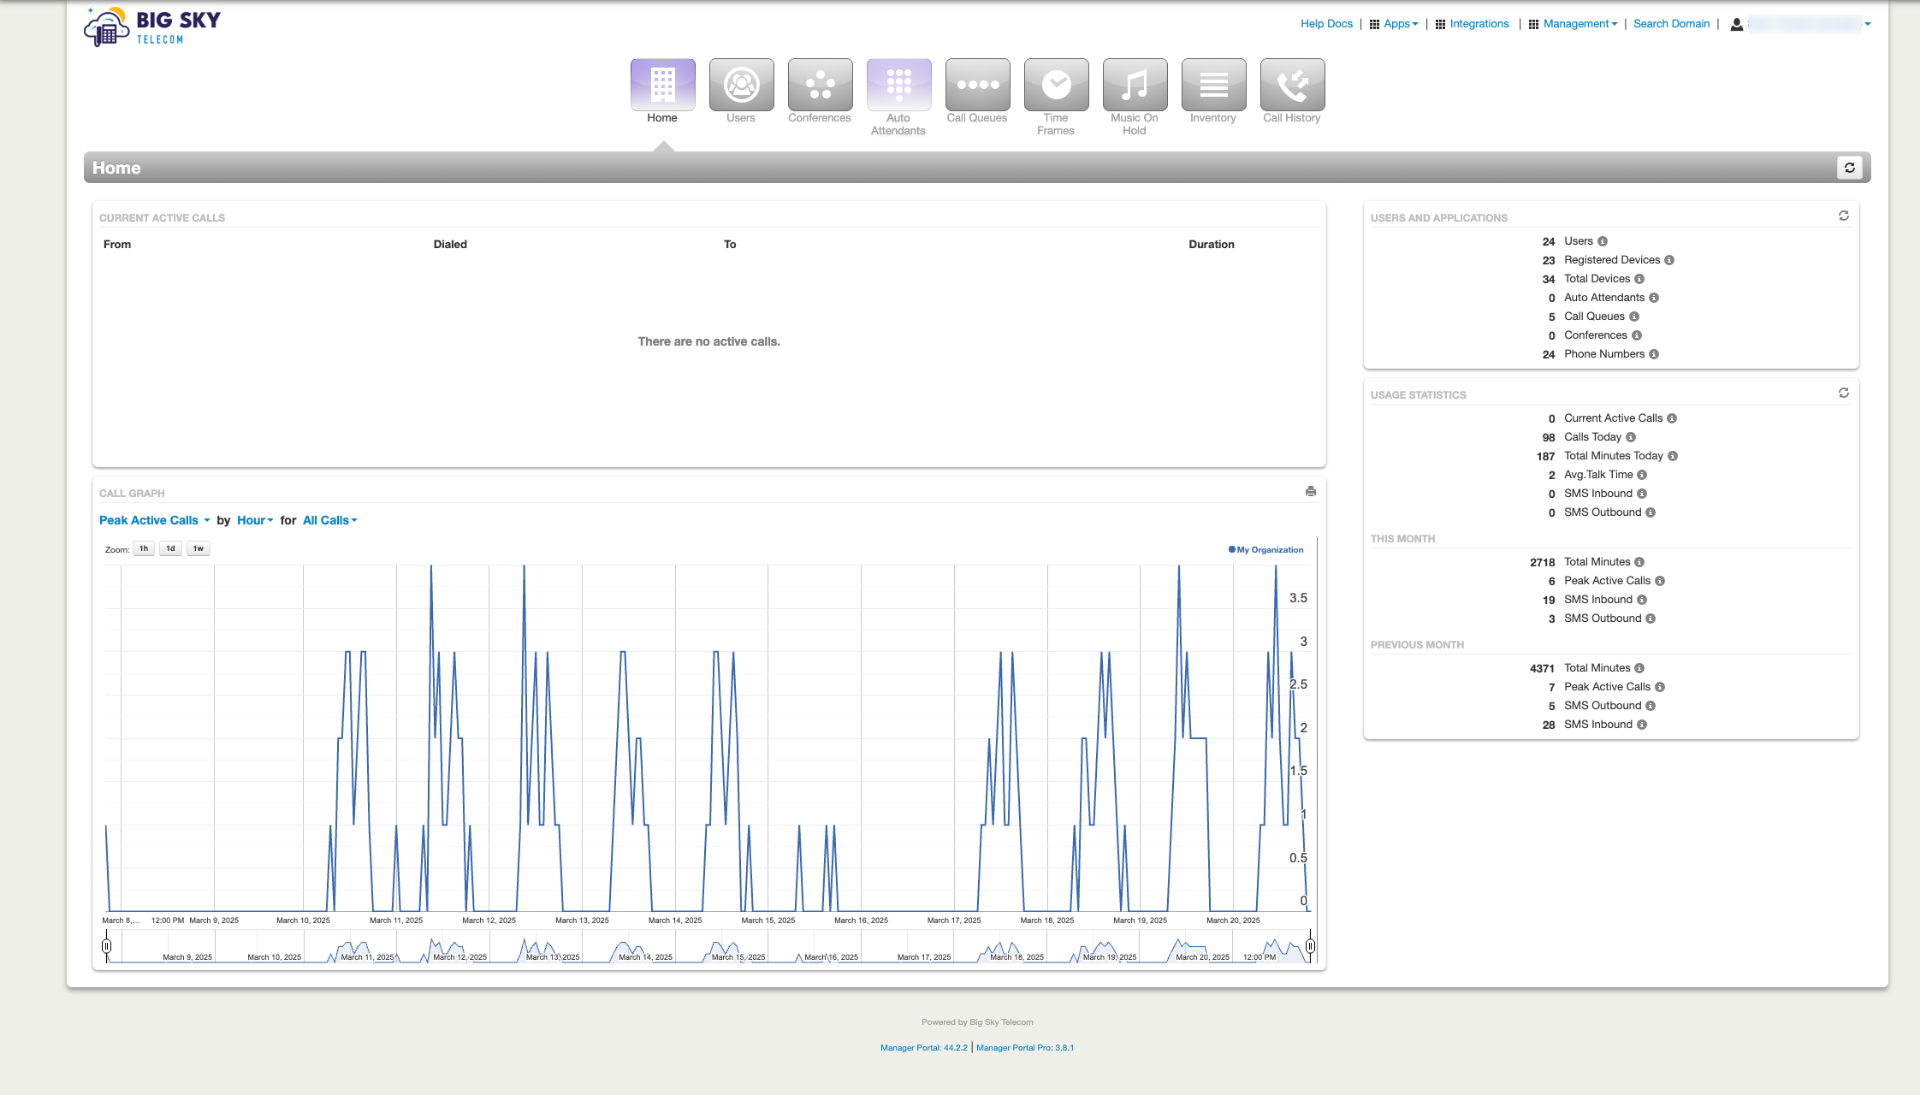Open Auto Attendants icon
The height and width of the screenshot is (1095, 1920).
click(x=898, y=85)
